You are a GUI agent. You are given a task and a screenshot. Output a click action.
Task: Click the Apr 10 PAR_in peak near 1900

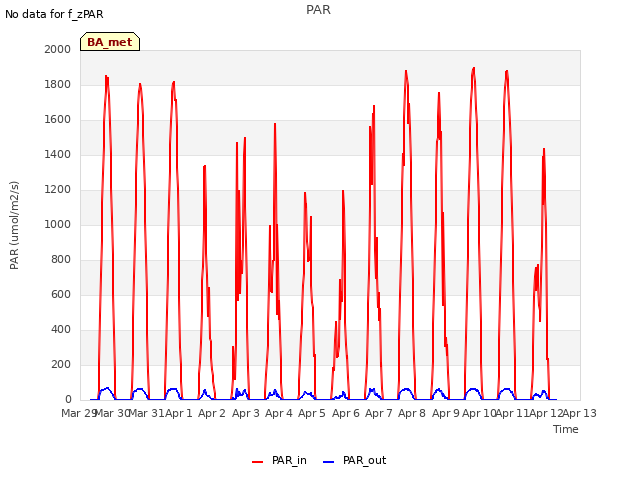[x=473, y=68]
